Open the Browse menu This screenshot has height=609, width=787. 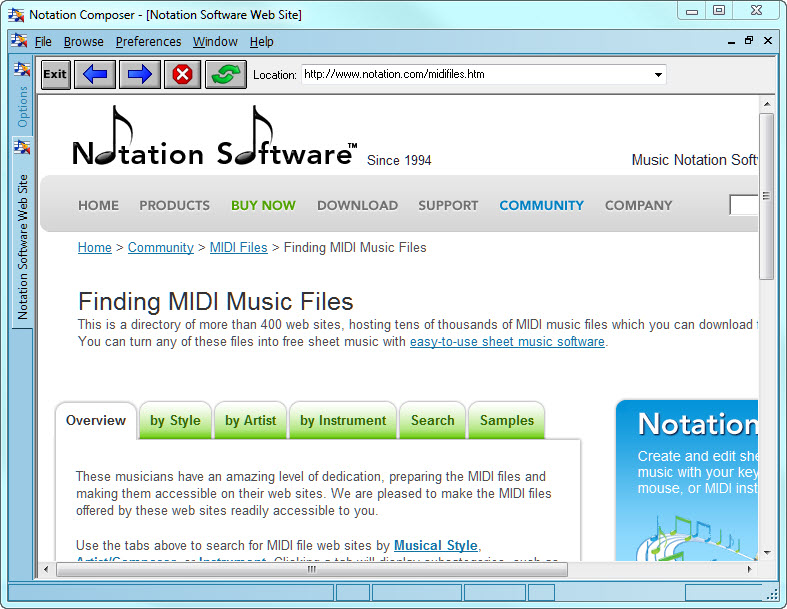pyautogui.click(x=83, y=42)
